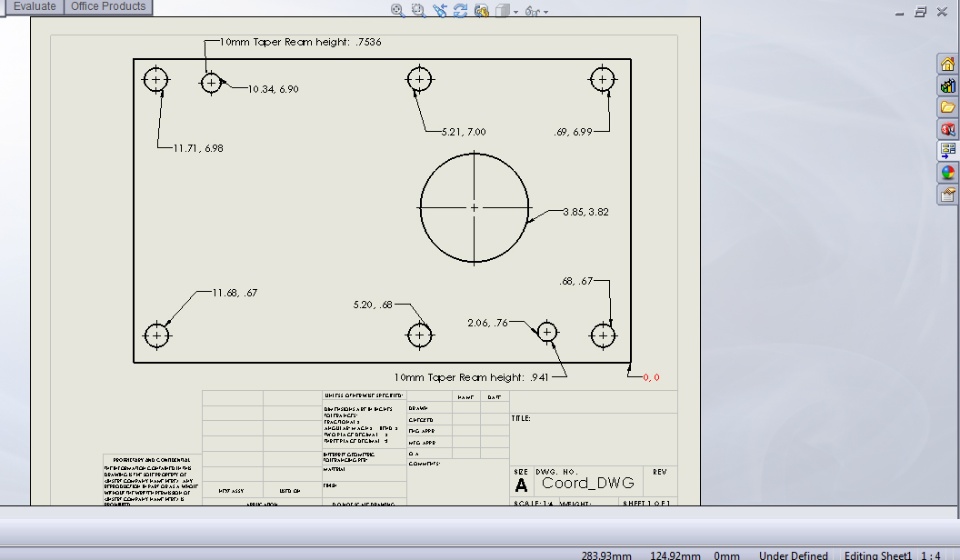The width and height of the screenshot is (960, 560).
Task: Select the 11.68, .67 coordinate note
Action: [234, 293]
